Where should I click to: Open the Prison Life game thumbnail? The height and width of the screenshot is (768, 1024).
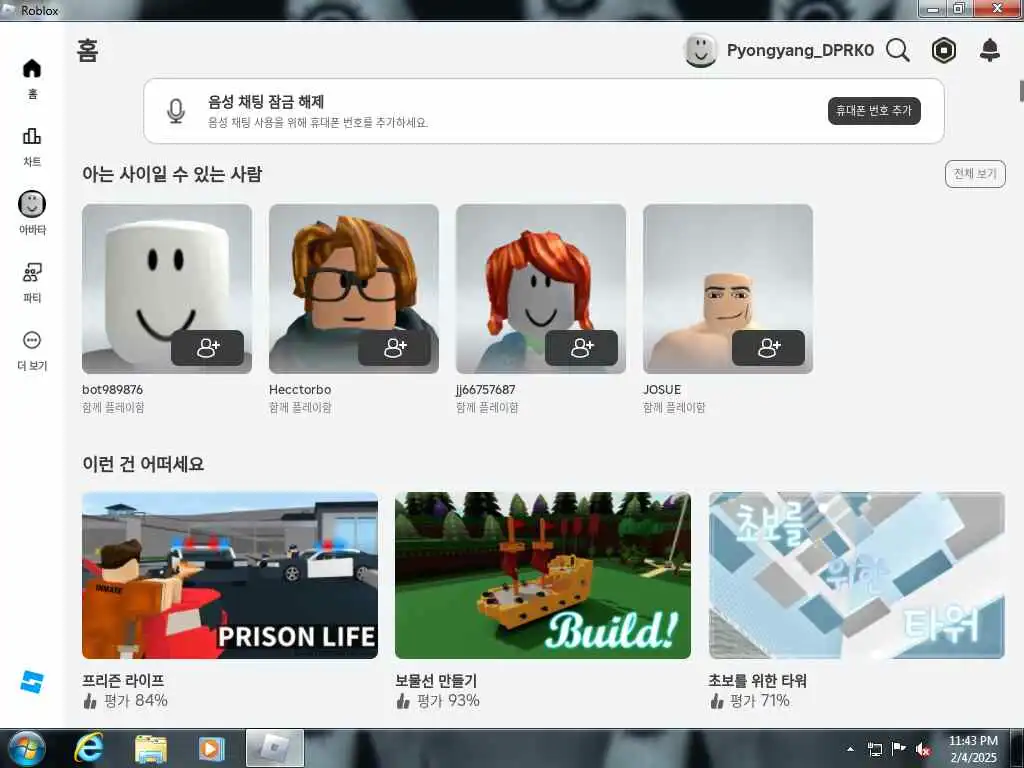coord(230,575)
